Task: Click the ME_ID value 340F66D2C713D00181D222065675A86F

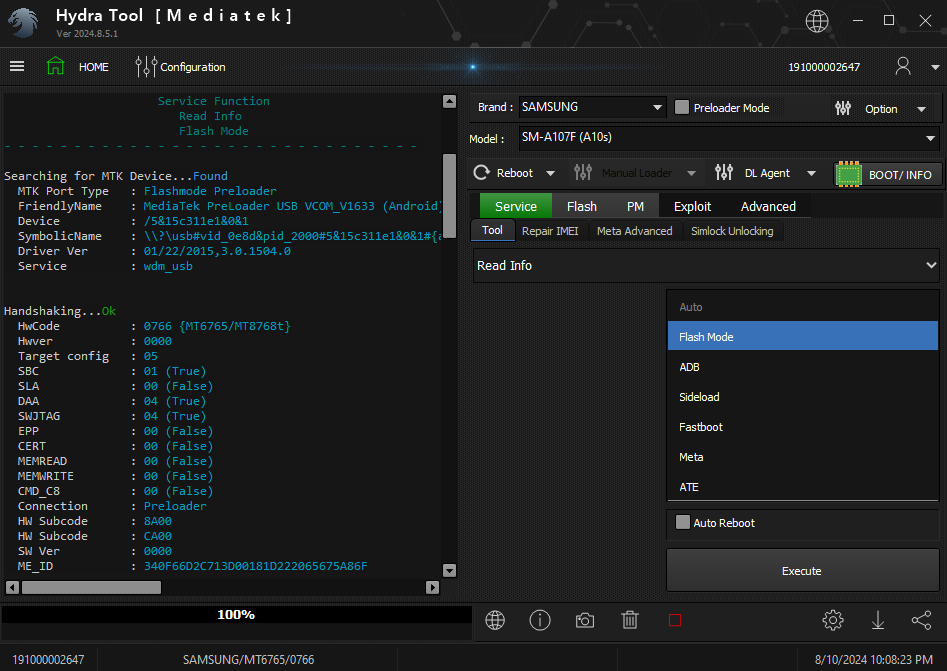Action: click(x=255, y=566)
